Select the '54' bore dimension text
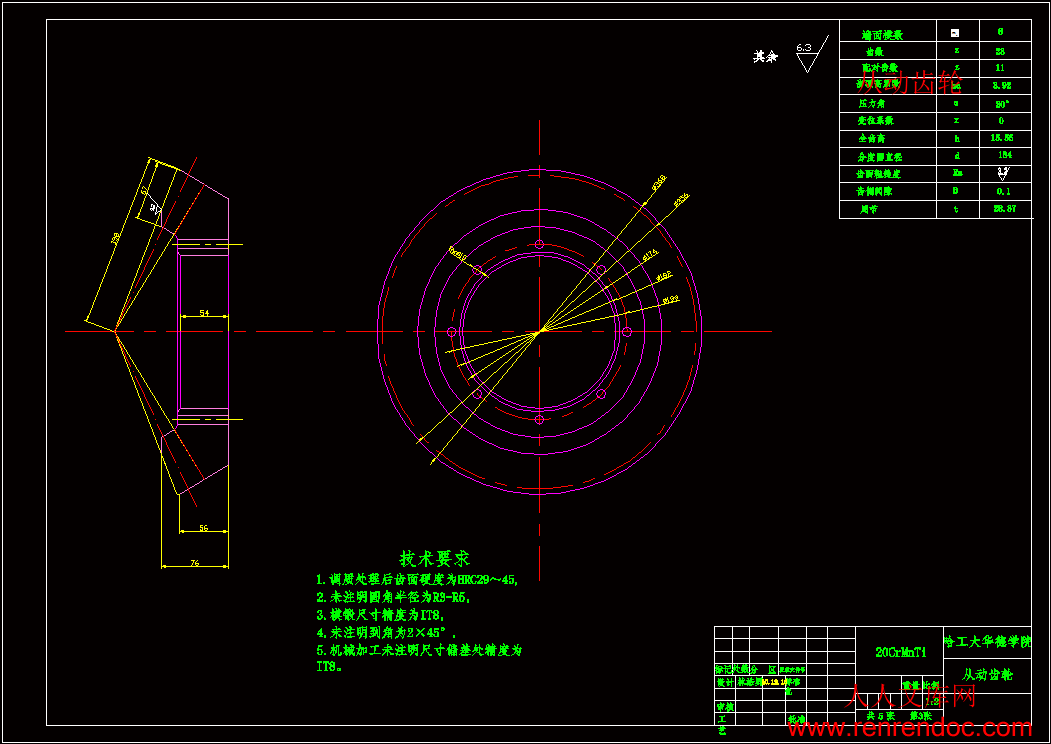Image resolution: width=1051 pixels, height=744 pixels. pos(204,313)
